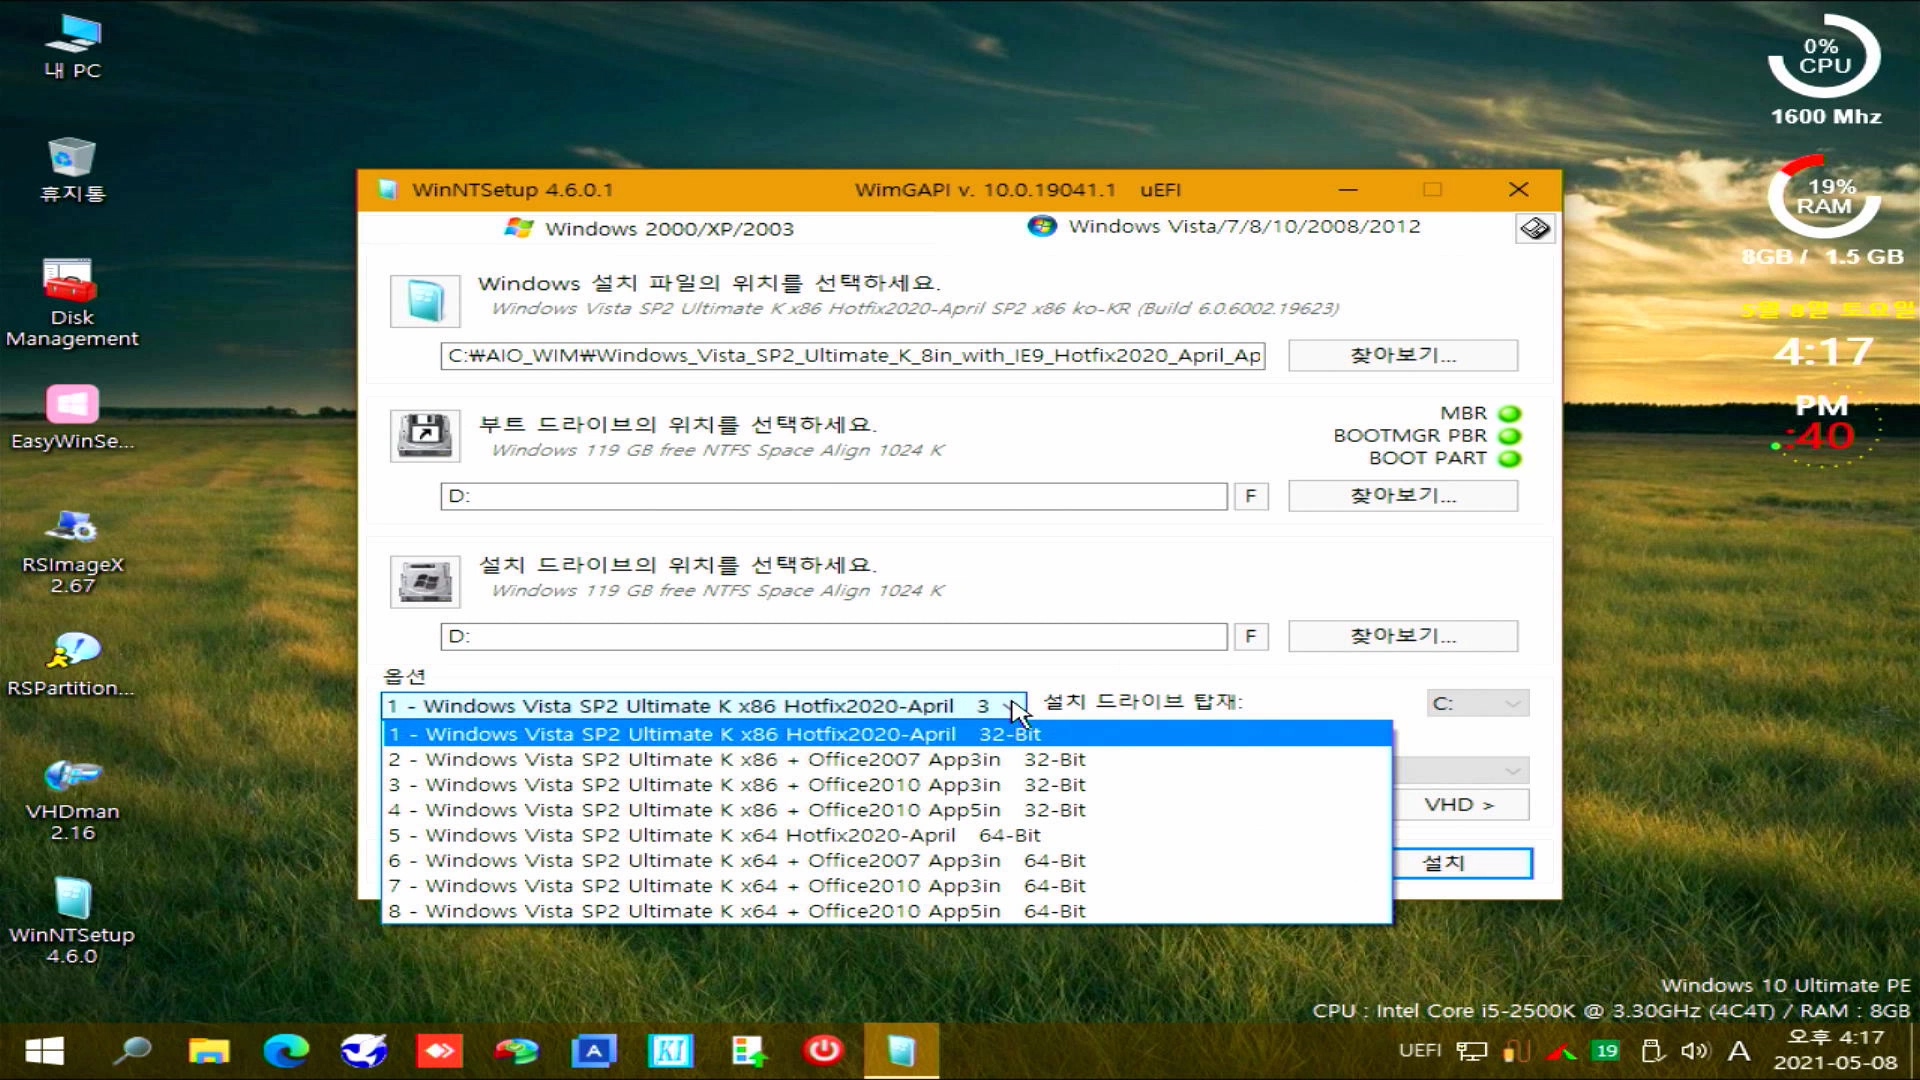
Task: Switch to Windows Vista/7/8/10/2008/2012 tab
Action: 1224,226
